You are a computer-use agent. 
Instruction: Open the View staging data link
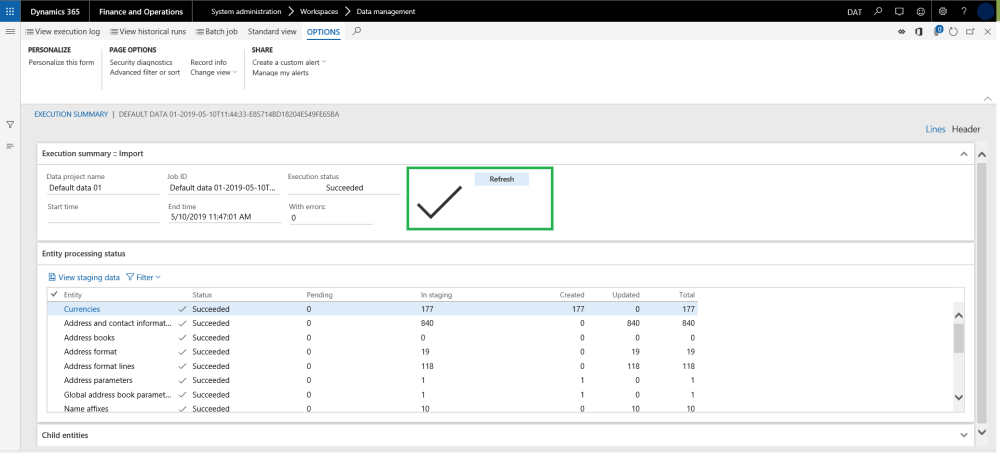84,277
